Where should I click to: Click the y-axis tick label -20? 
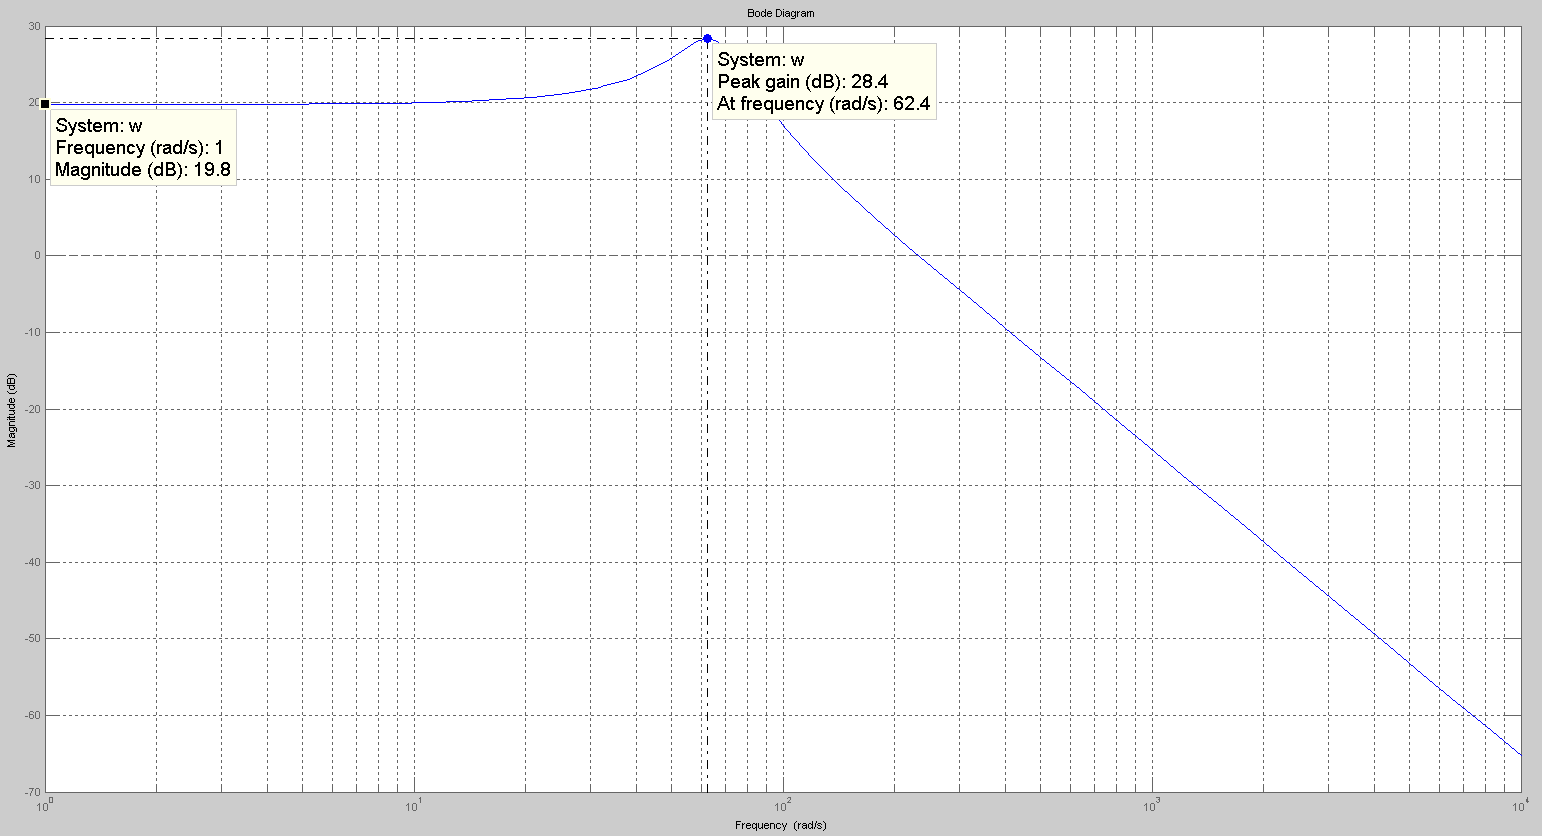(32, 409)
